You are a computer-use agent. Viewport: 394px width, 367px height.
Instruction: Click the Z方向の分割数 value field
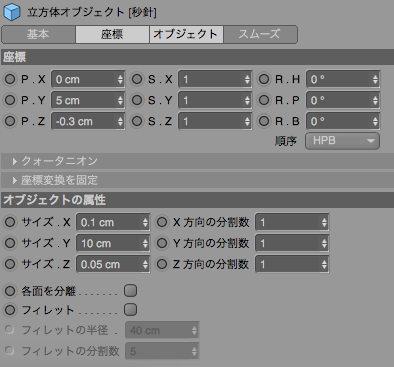click(292, 264)
